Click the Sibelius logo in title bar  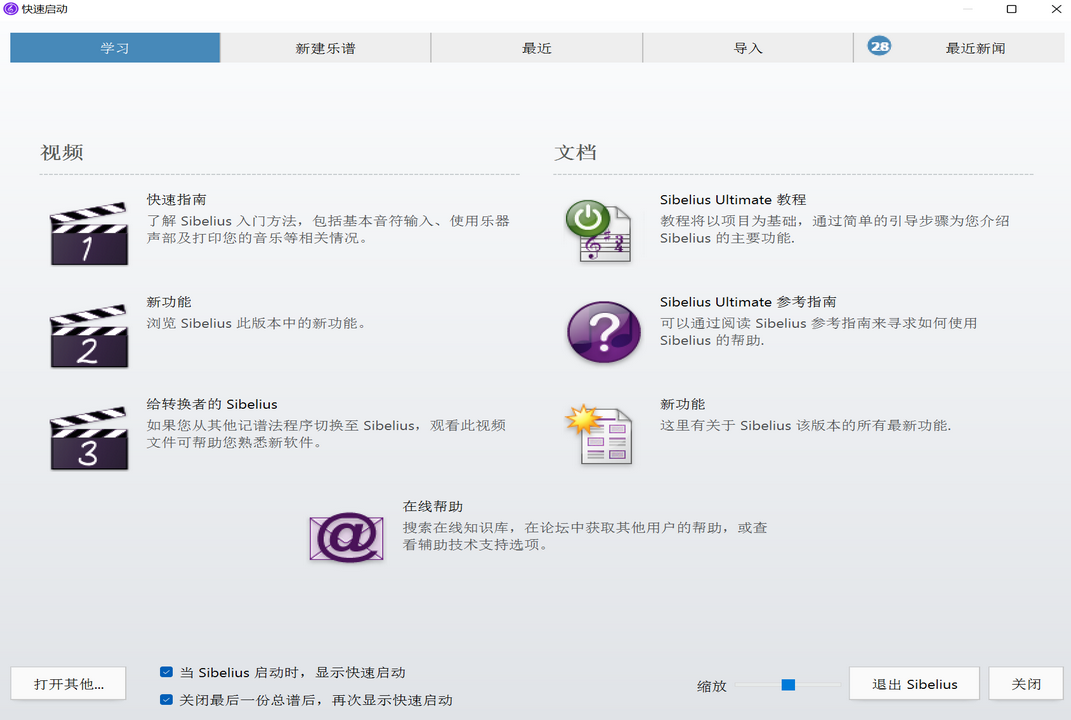pyautogui.click(x=10, y=9)
